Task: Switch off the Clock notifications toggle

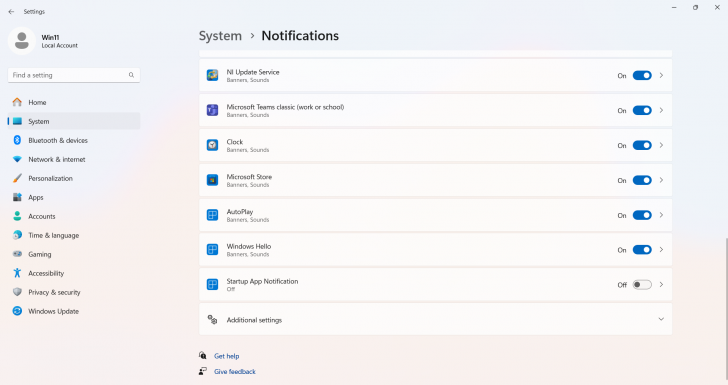Action: coord(642,145)
